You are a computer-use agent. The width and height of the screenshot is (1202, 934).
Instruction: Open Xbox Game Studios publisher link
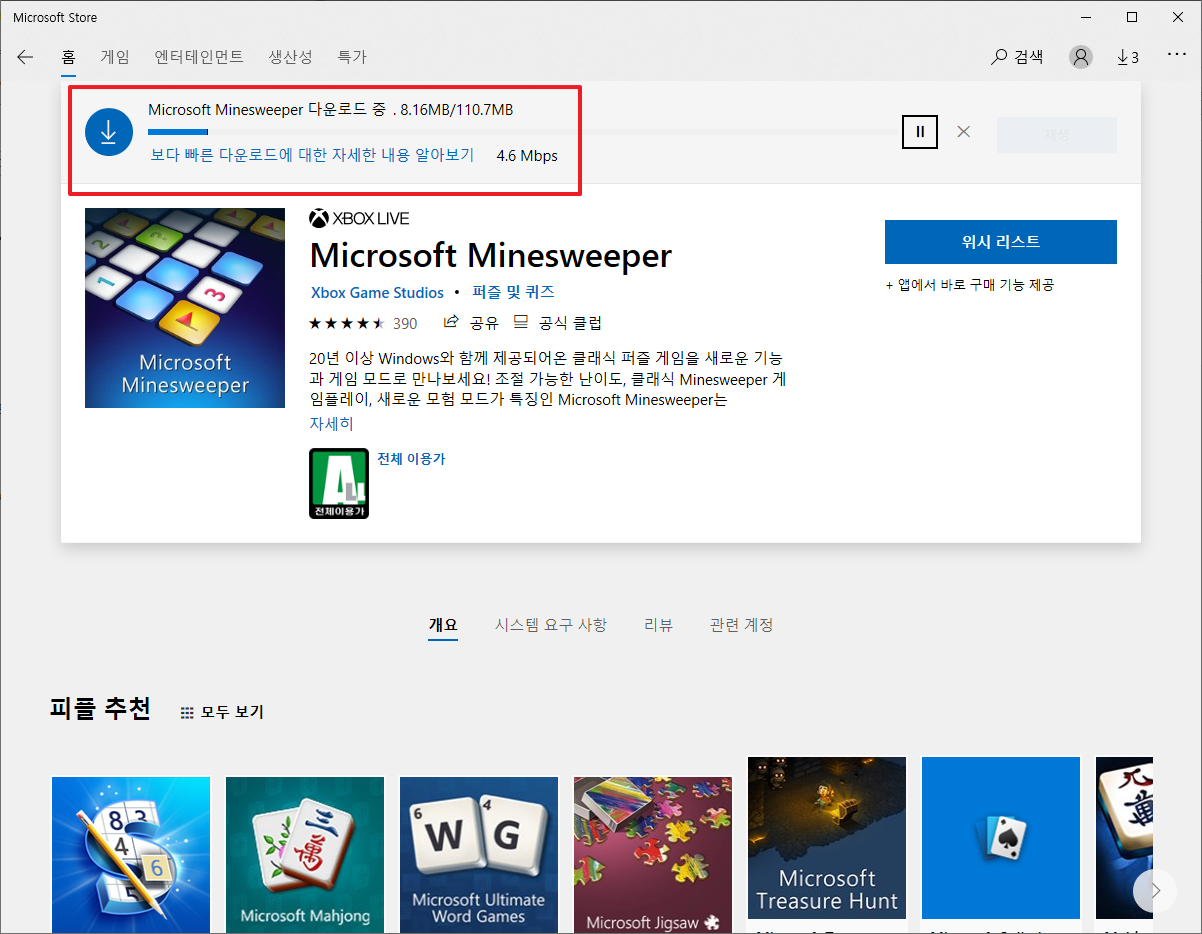coord(377,293)
